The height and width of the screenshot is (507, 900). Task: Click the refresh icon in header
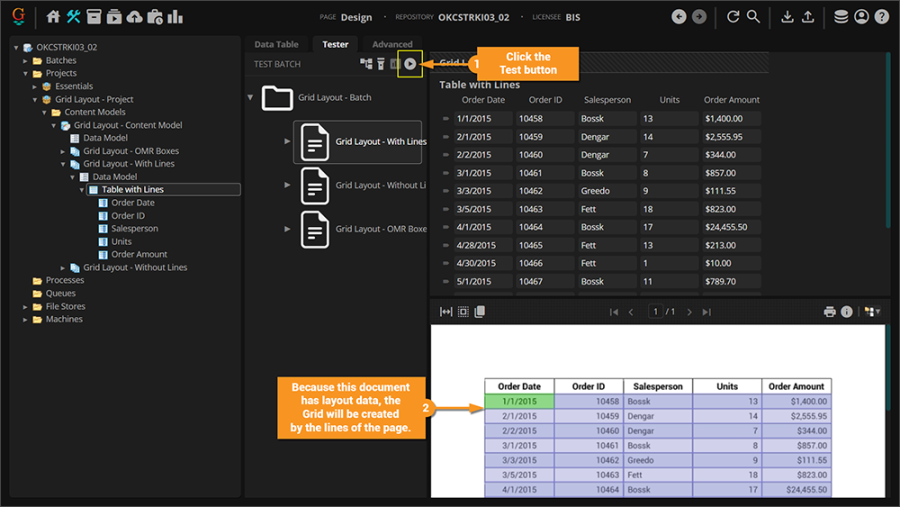click(x=733, y=17)
